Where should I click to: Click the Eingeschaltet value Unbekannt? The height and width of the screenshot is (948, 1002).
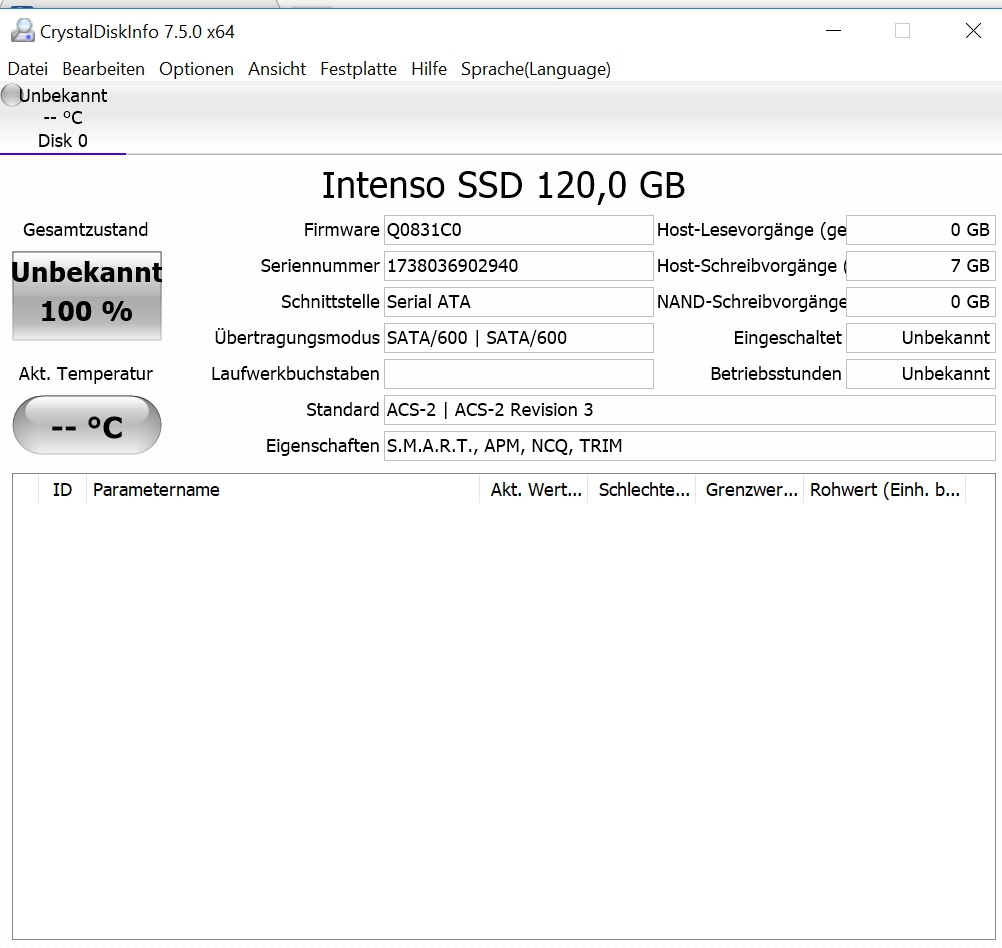pyautogui.click(x=921, y=338)
